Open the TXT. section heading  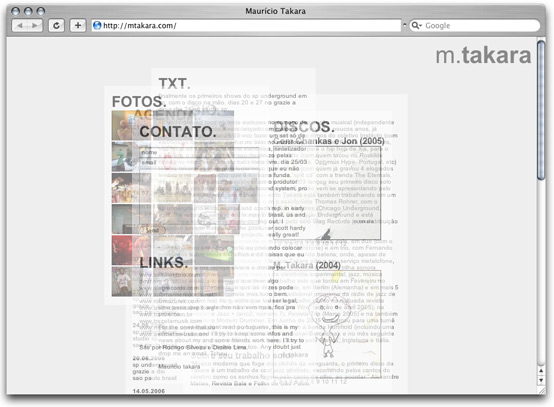pos(175,84)
